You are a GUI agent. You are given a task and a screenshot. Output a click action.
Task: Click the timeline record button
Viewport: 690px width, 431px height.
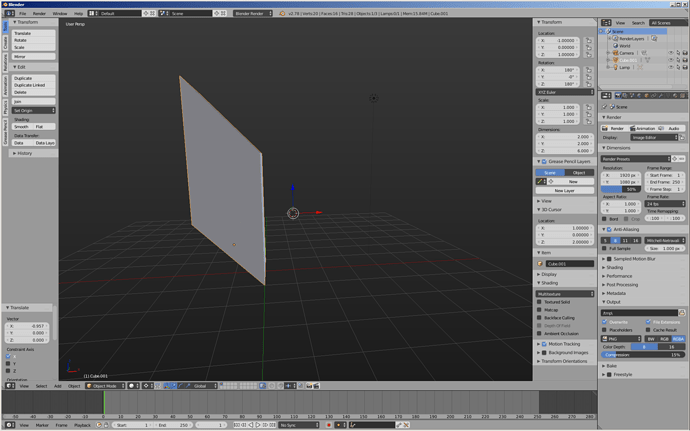coord(328,425)
